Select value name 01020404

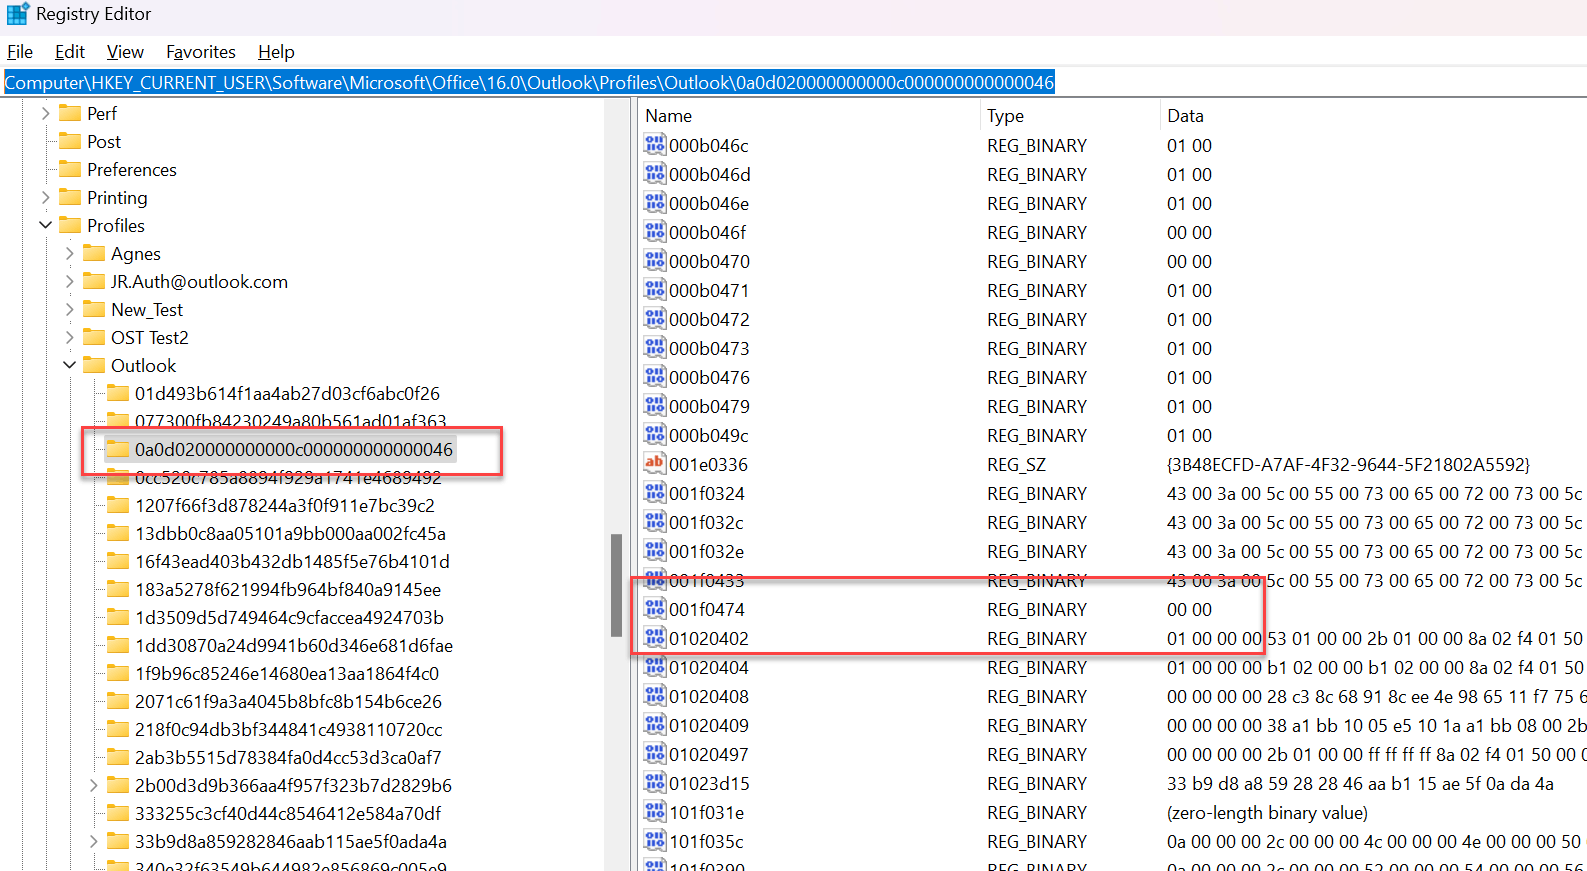pyautogui.click(x=709, y=668)
